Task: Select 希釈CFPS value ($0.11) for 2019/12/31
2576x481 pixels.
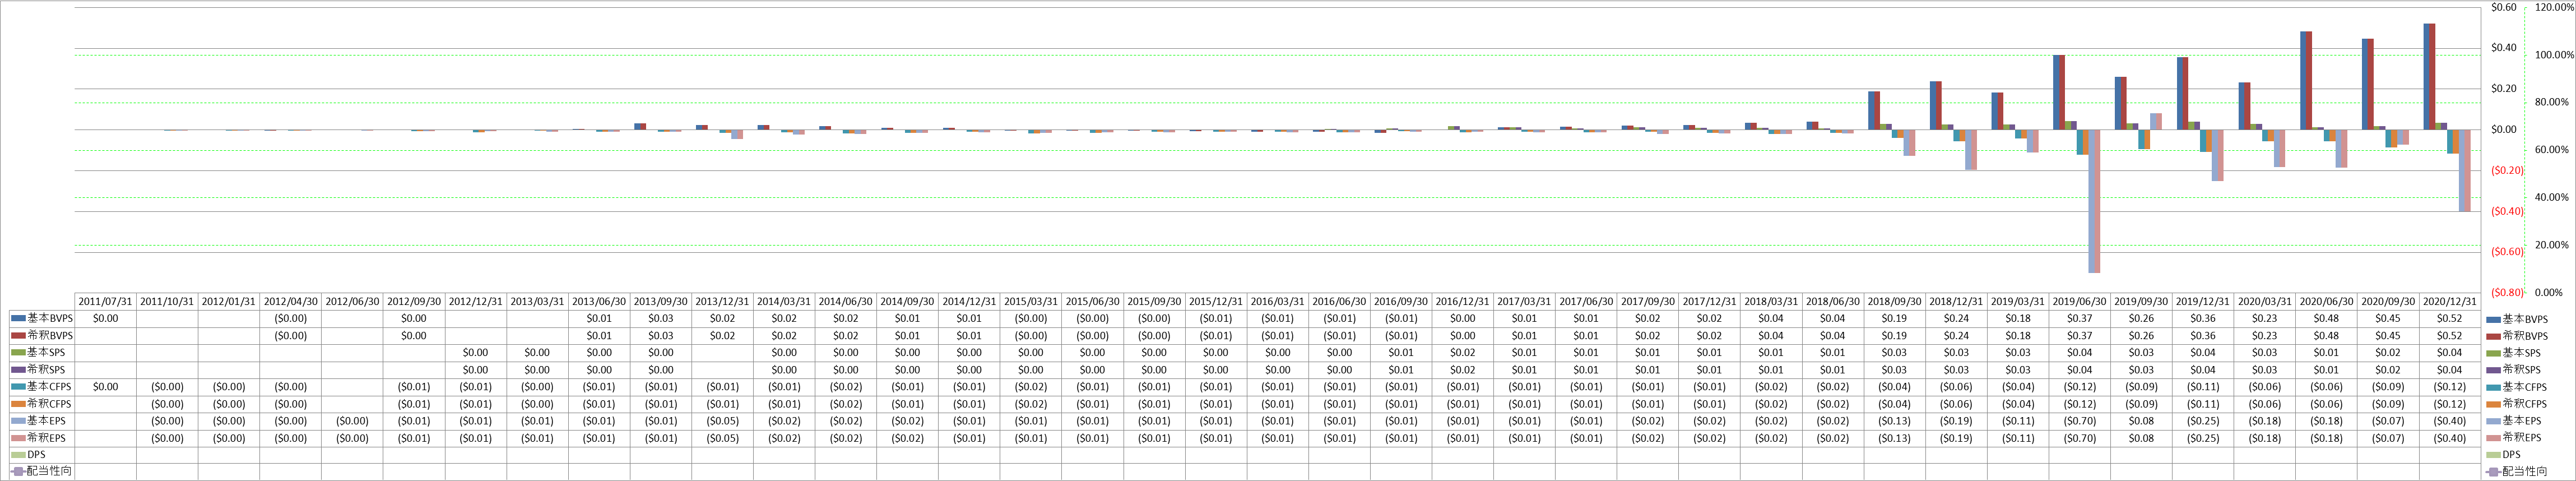Action: tap(2203, 403)
